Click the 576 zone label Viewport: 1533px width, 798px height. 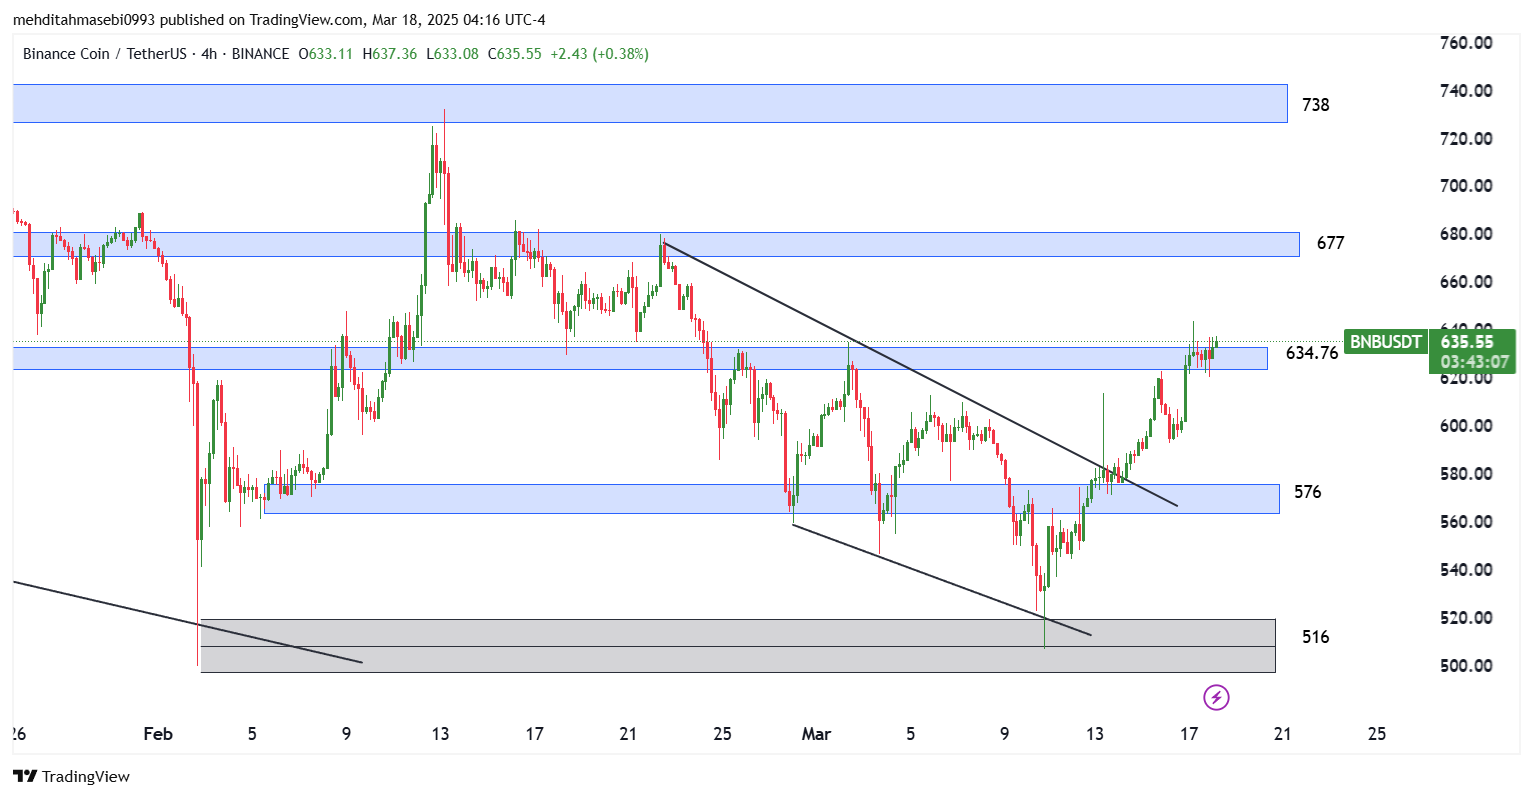tap(1307, 492)
